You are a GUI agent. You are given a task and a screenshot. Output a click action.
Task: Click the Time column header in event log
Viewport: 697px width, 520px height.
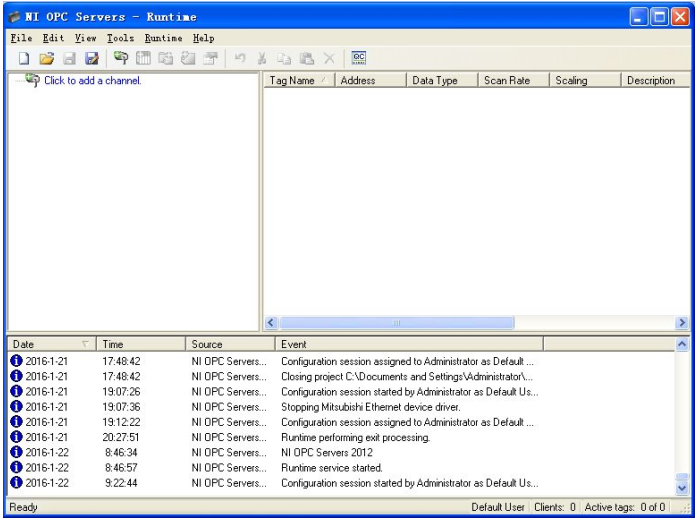pos(141,344)
